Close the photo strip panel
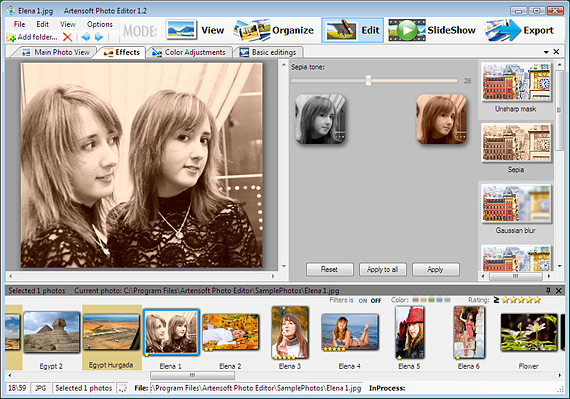Viewport: 570px width, 399px height. coord(559,290)
